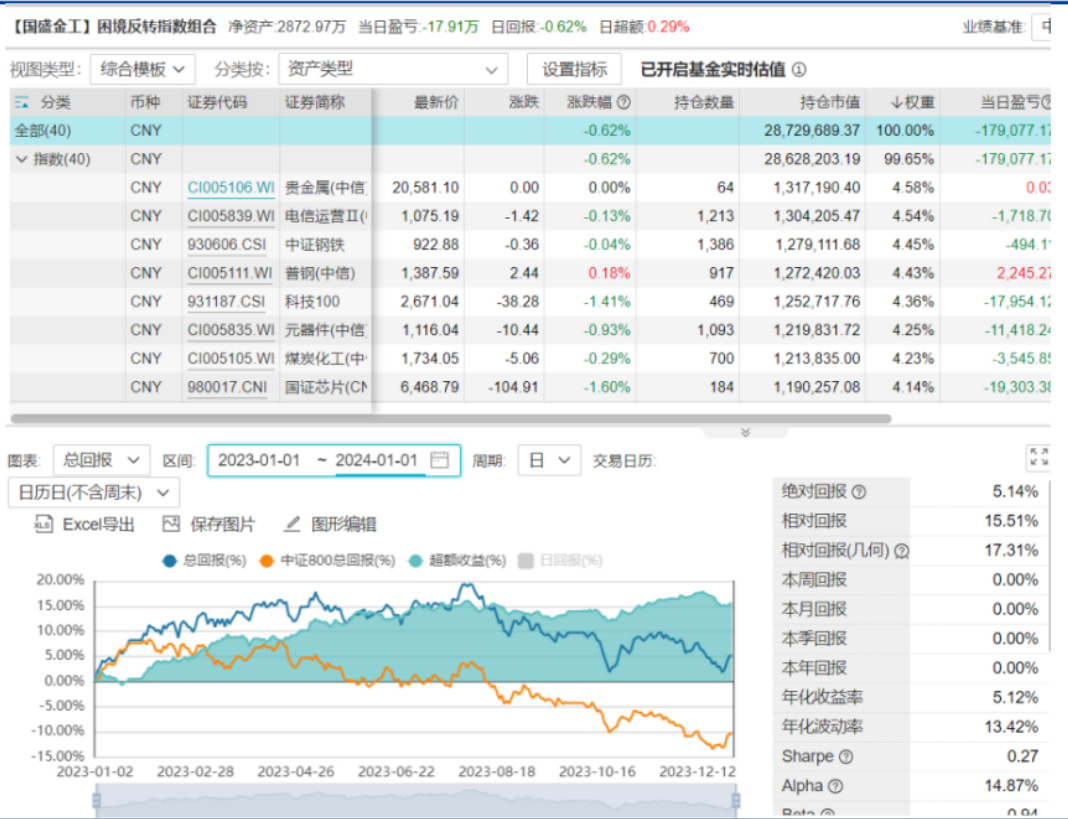Click the fullscreen expand icon above stats

click(x=1038, y=458)
